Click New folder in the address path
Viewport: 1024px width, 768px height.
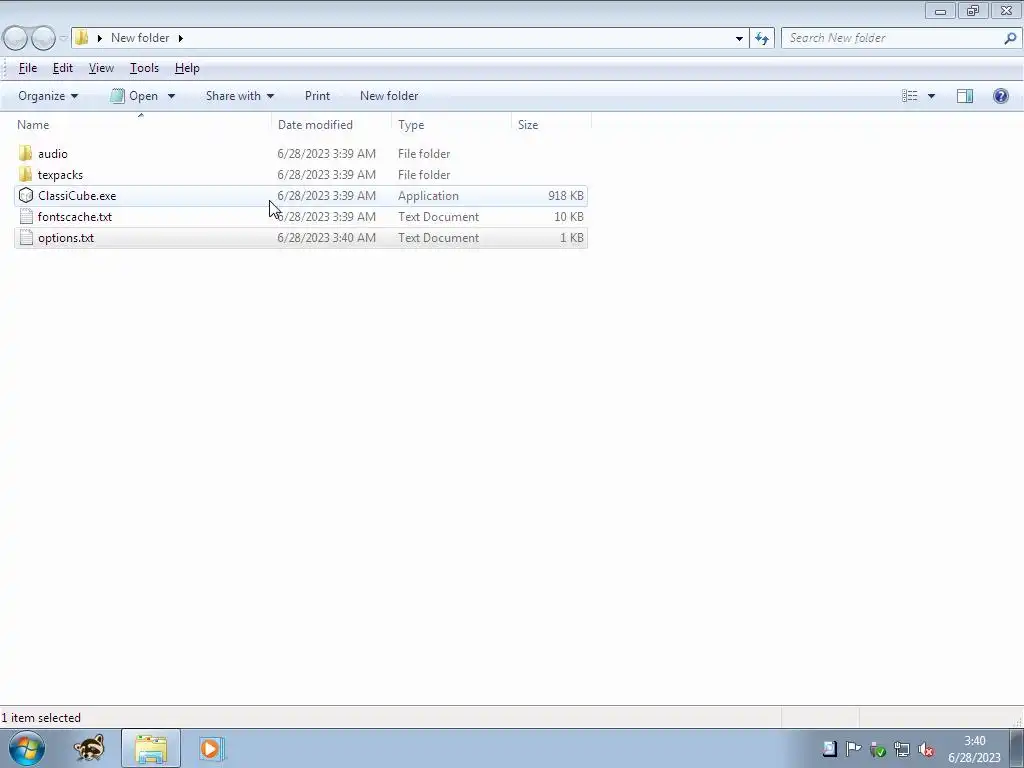(x=140, y=38)
